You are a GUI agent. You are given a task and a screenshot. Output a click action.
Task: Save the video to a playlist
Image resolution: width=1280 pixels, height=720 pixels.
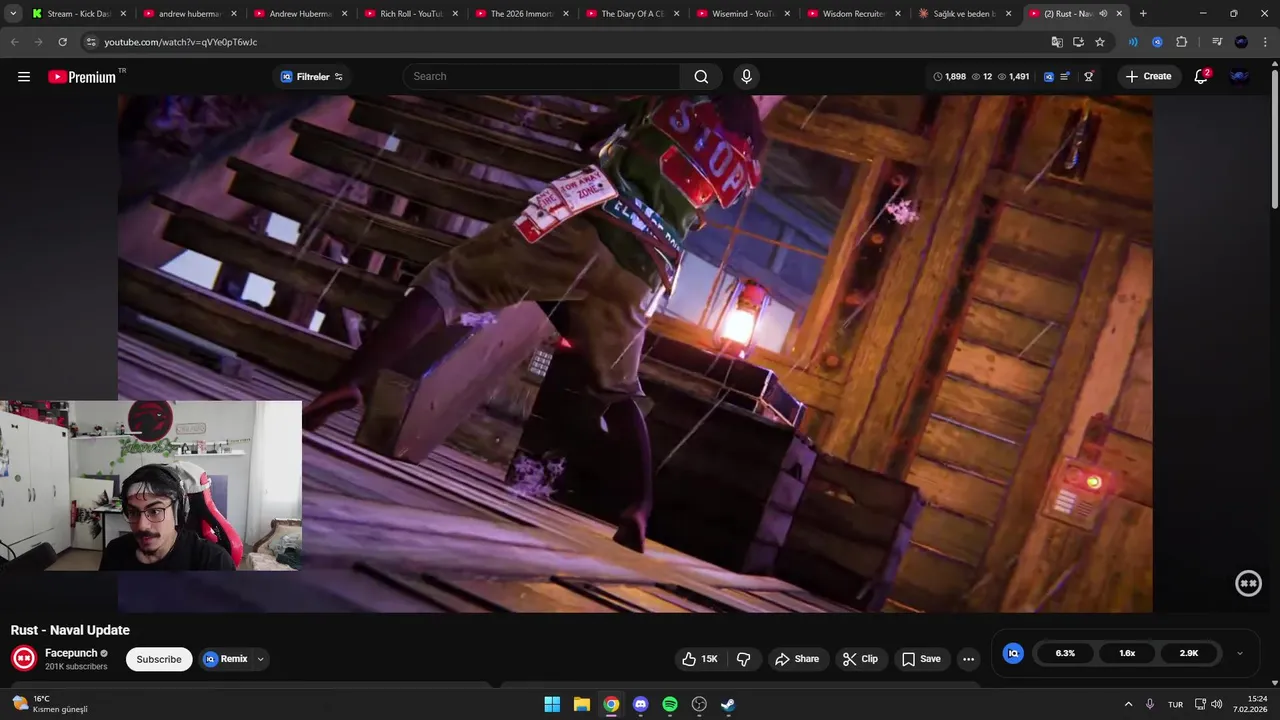921,659
